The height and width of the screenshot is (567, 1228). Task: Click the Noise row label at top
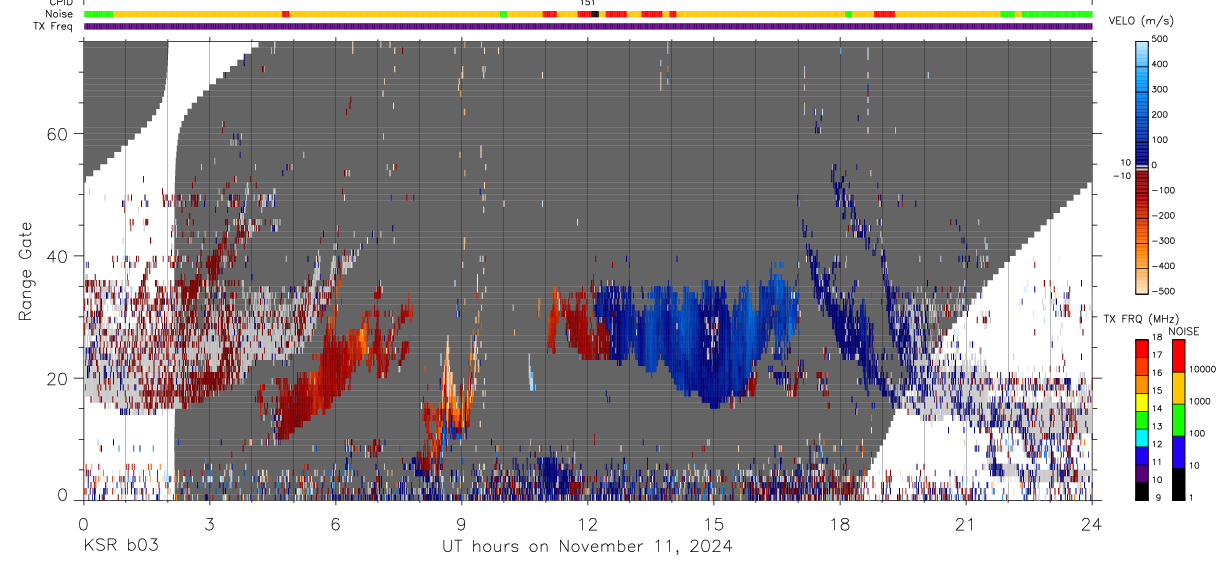[x=61, y=14]
